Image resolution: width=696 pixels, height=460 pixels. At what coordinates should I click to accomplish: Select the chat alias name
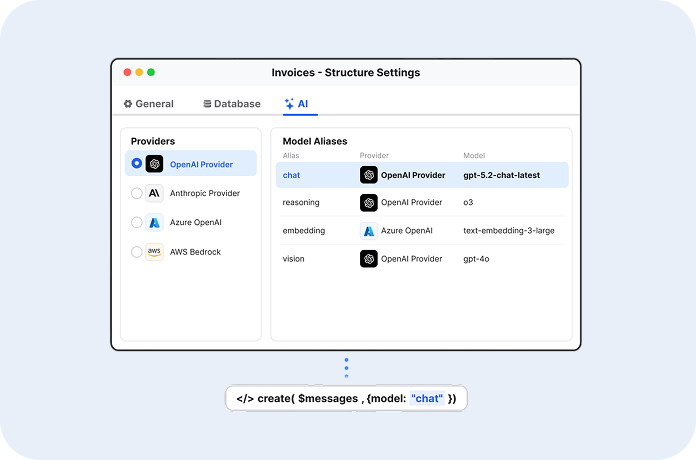pyautogui.click(x=291, y=175)
